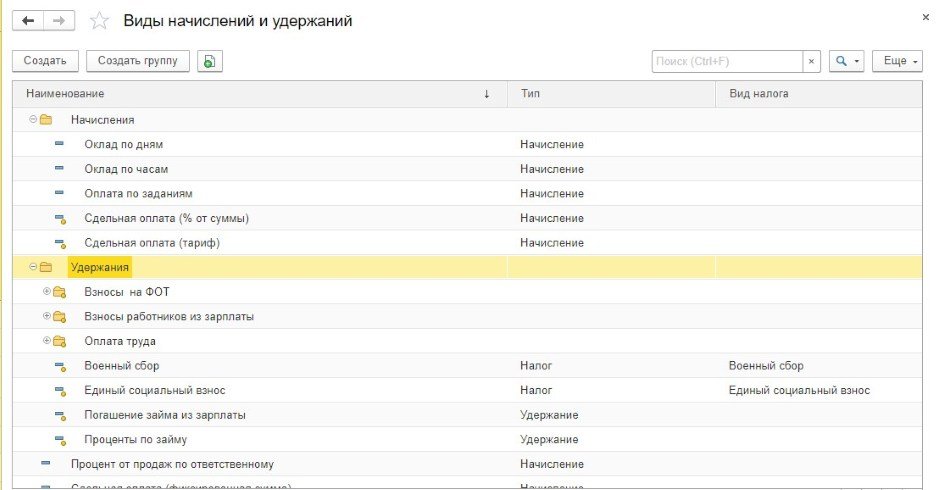Select the Оклад по дням row
The height and width of the screenshot is (490, 940).
coord(468,145)
